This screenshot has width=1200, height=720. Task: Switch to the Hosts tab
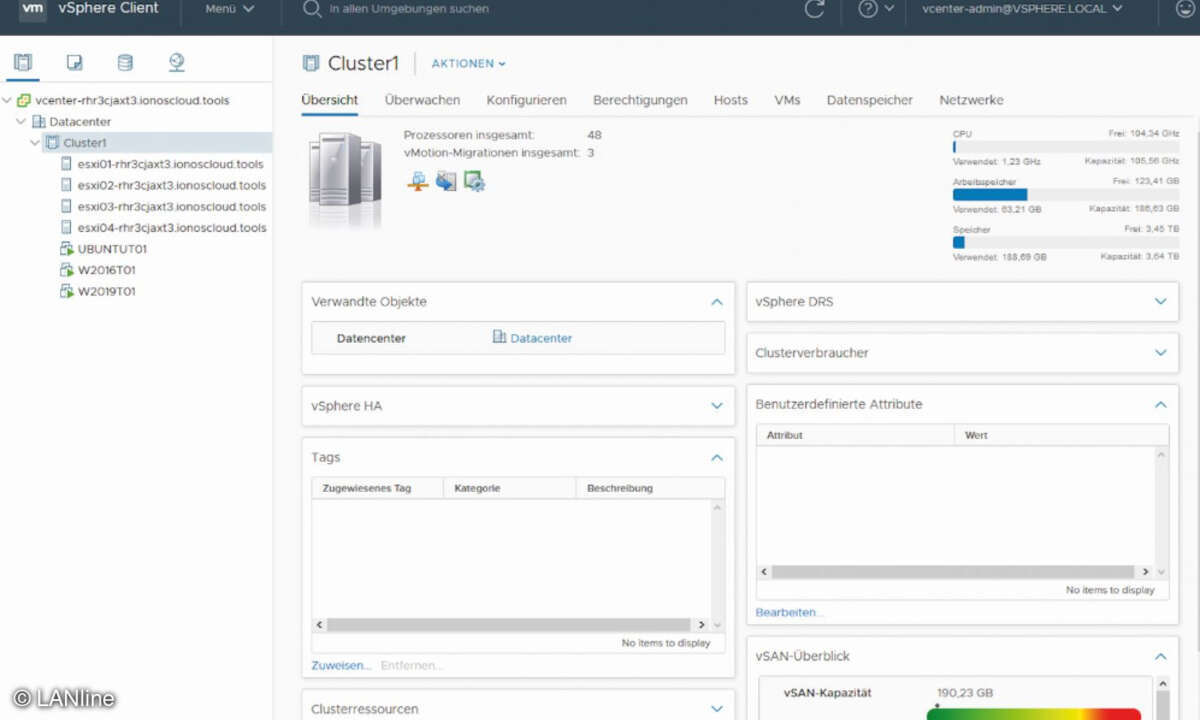point(731,100)
